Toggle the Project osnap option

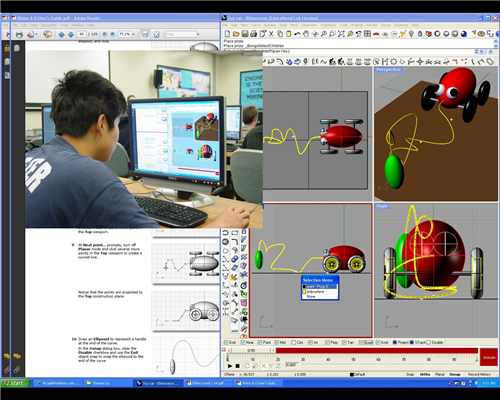point(395,342)
